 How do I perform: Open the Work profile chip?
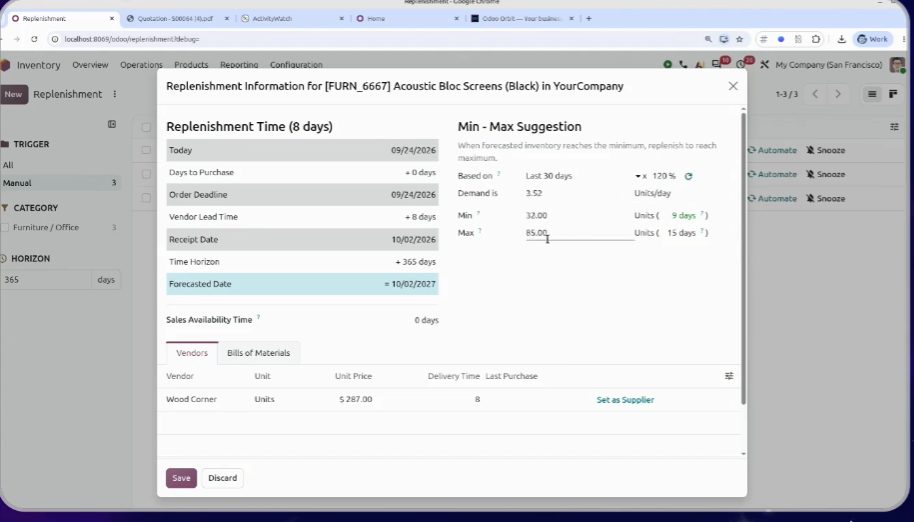coord(873,39)
